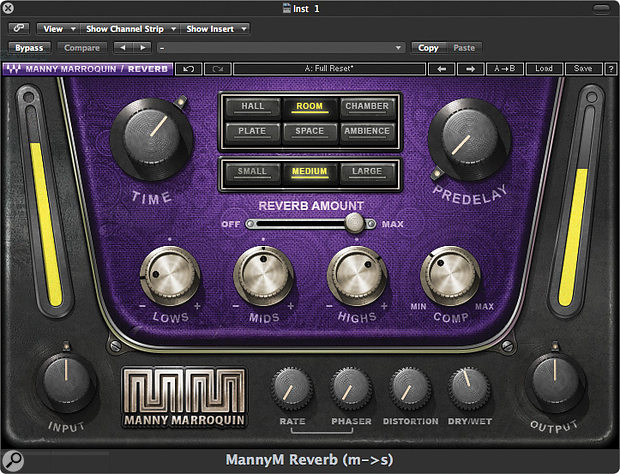Select the HALL reverb type
620x474 pixels.
(x=252, y=107)
